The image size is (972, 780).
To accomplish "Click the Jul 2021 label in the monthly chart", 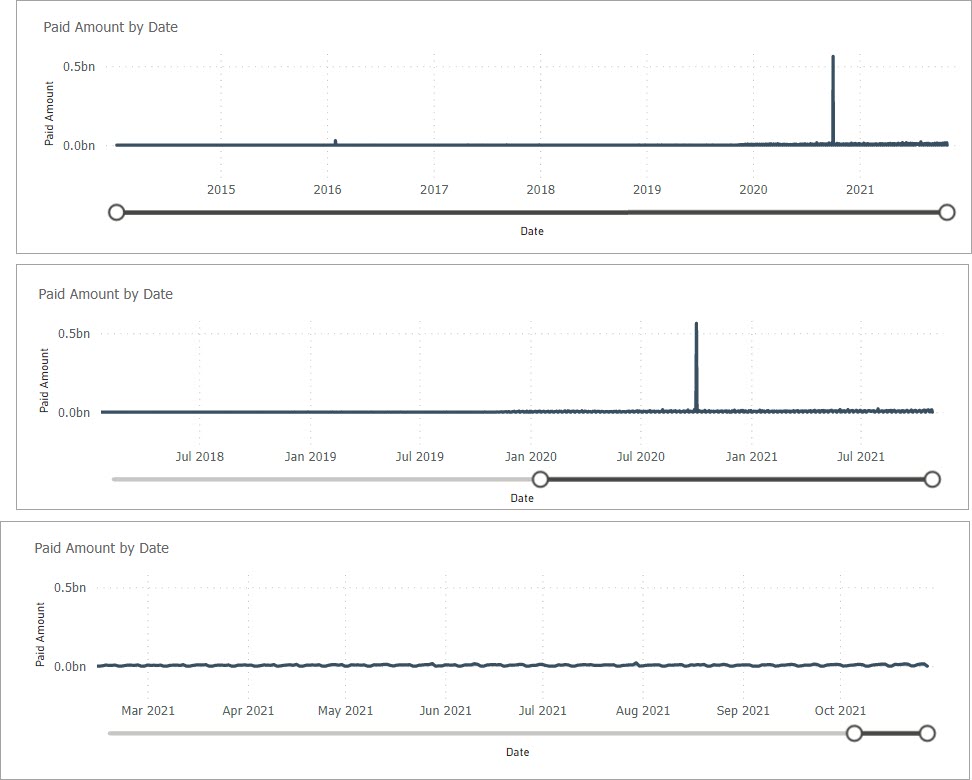I will (542, 711).
